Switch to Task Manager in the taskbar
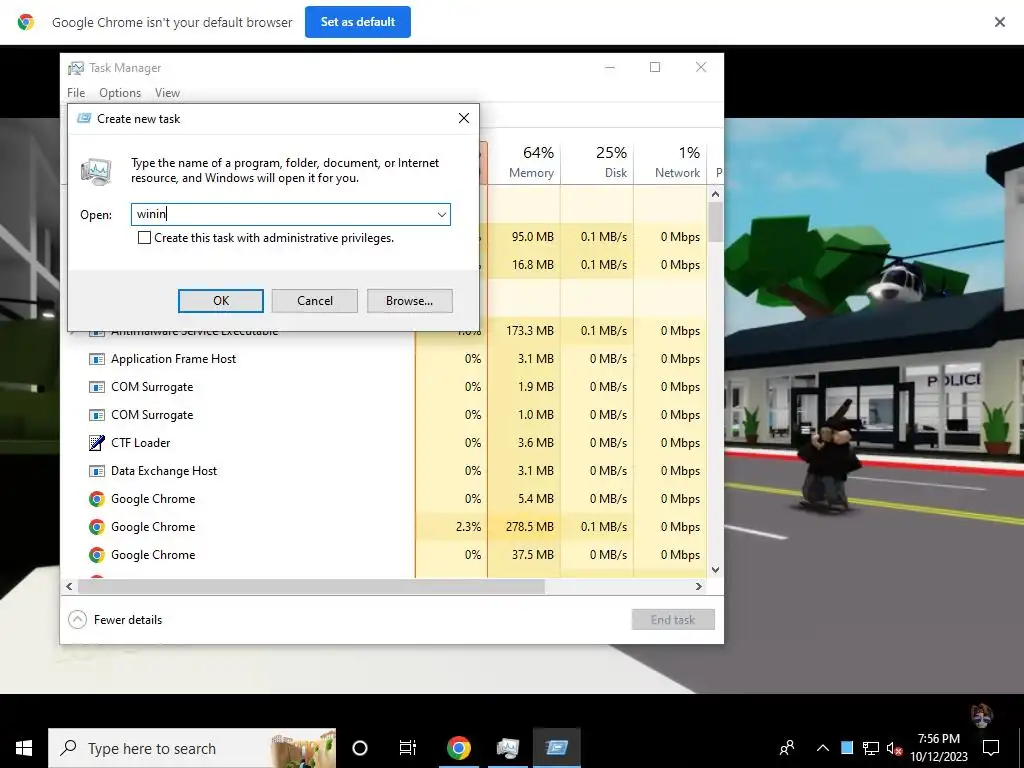1024x768 pixels. click(x=507, y=748)
